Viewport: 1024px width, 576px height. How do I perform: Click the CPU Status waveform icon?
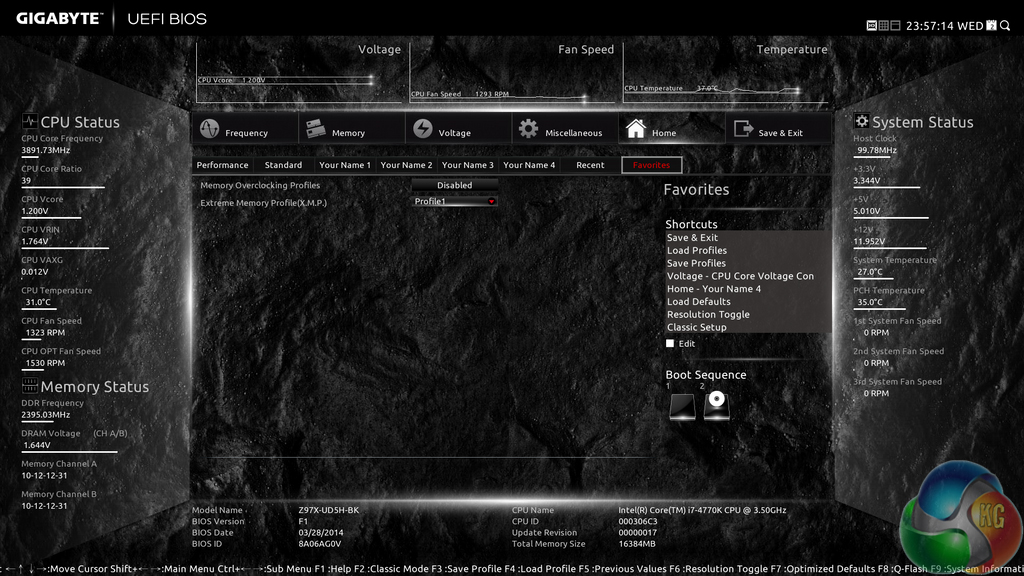(x=29, y=121)
